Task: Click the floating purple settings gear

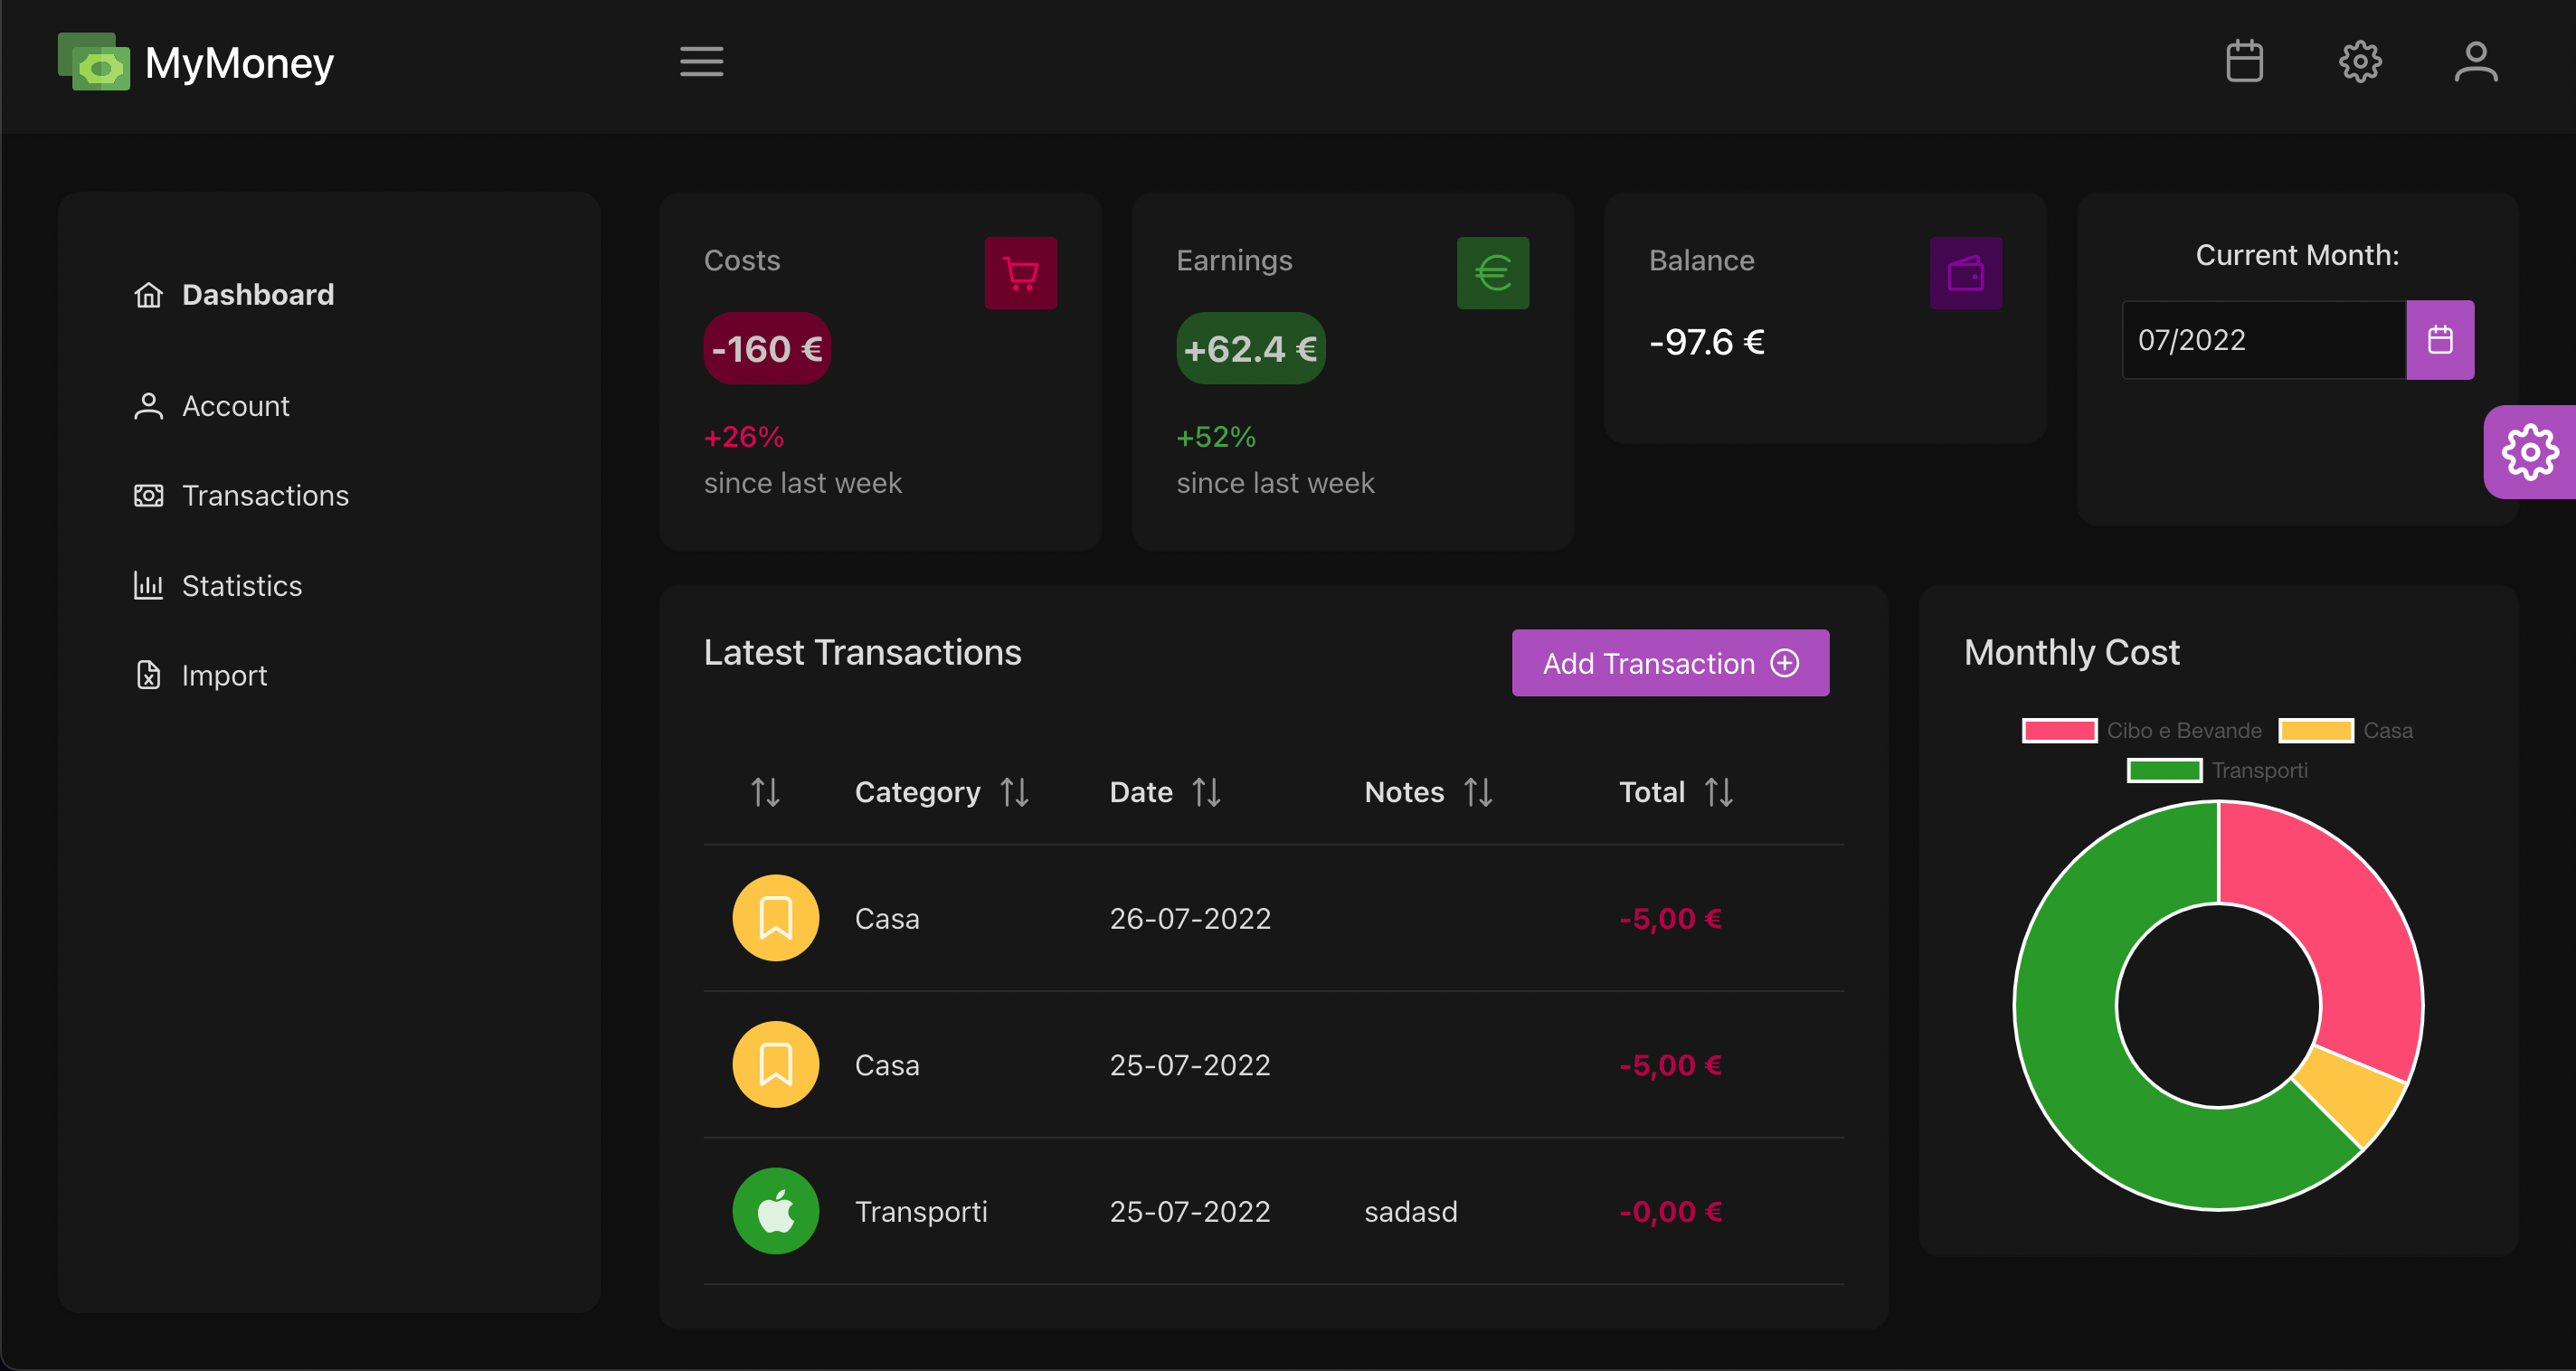Action: (x=2529, y=452)
